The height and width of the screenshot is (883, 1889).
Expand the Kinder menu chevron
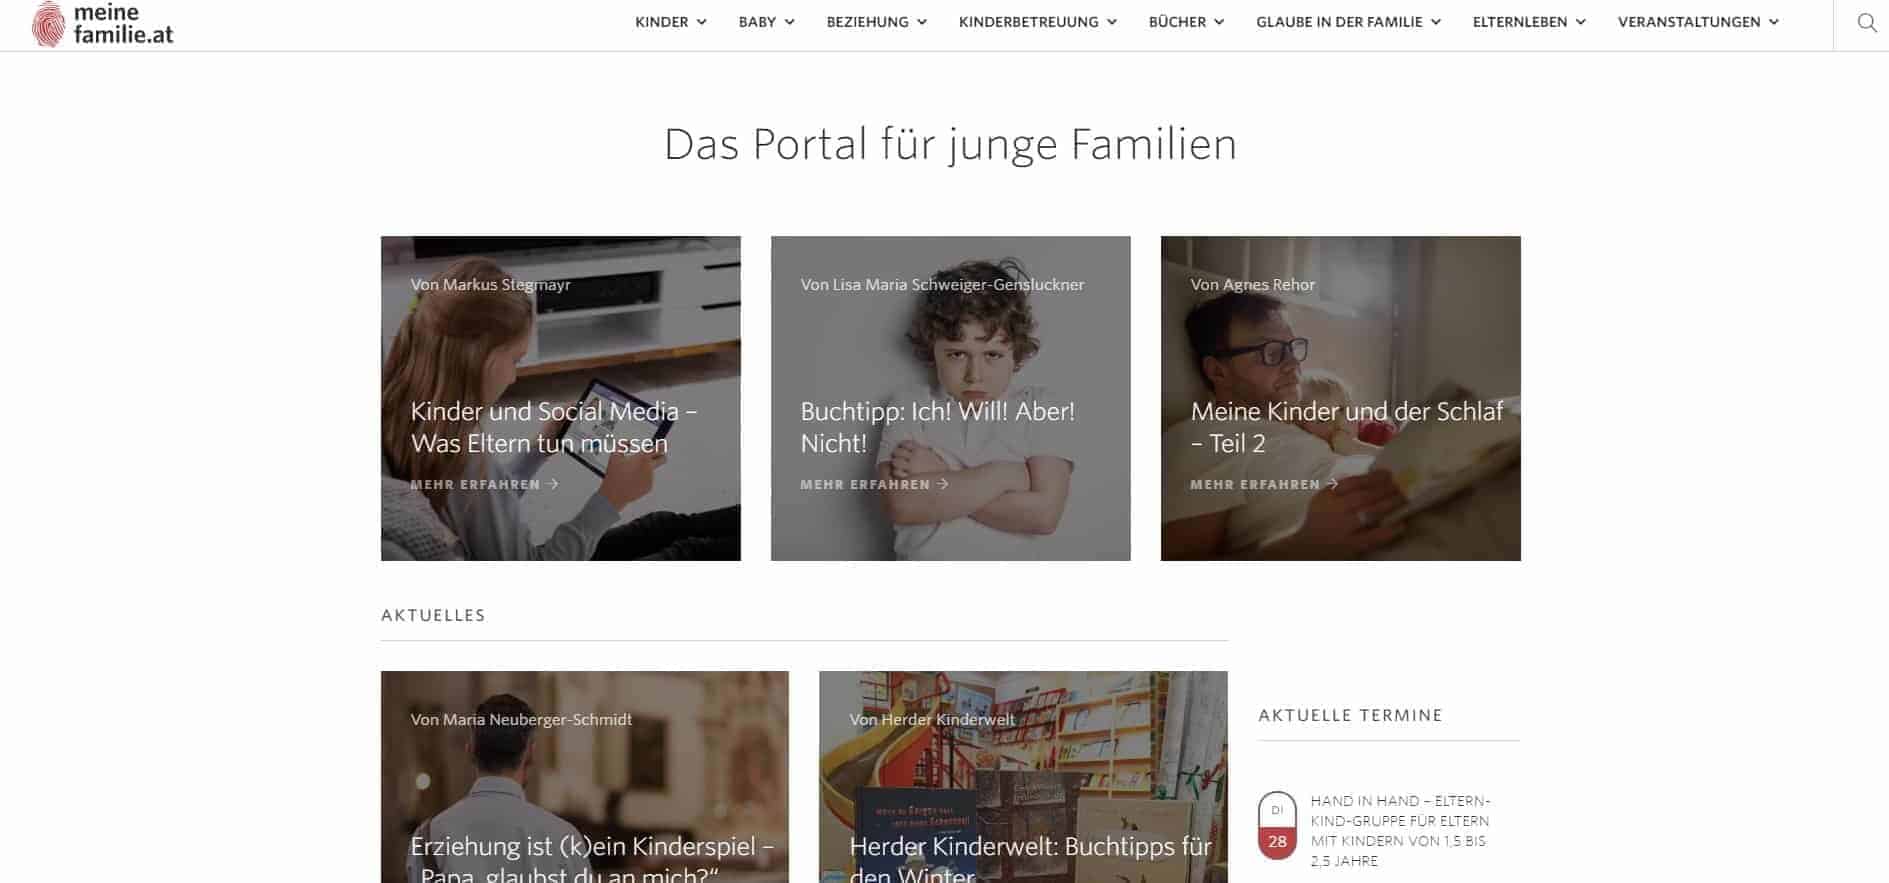[x=702, y=22]
